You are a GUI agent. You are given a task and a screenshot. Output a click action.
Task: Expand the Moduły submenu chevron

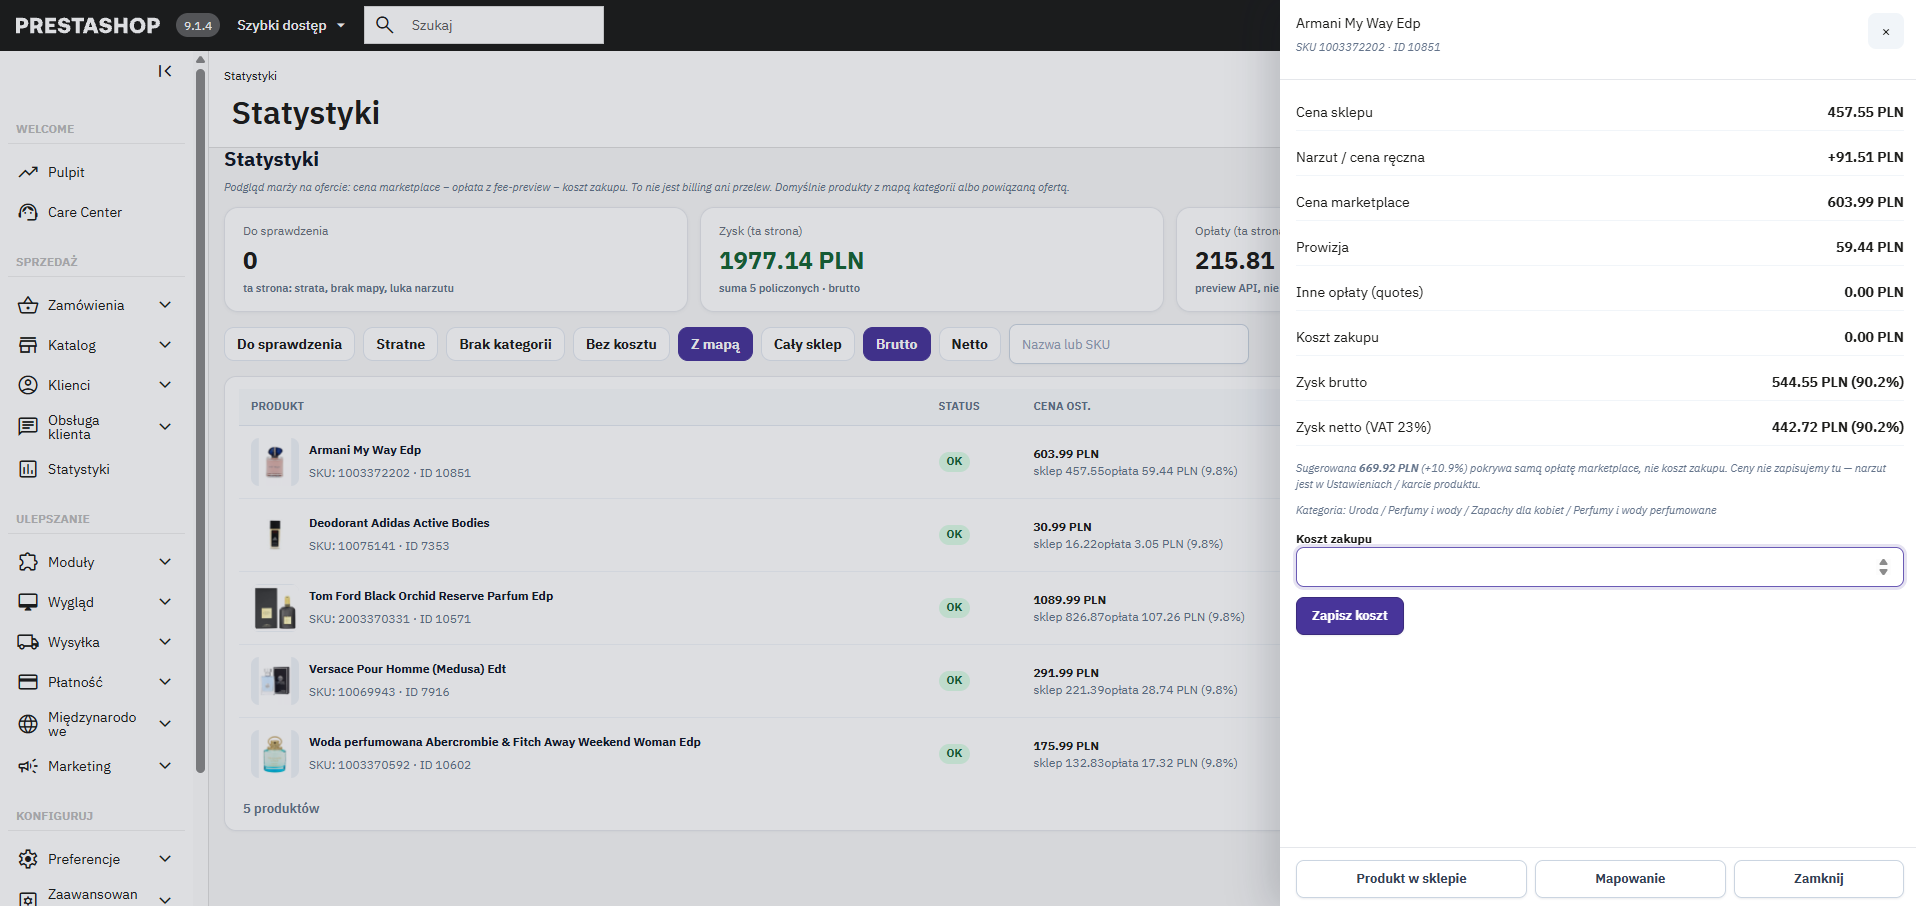165,562
